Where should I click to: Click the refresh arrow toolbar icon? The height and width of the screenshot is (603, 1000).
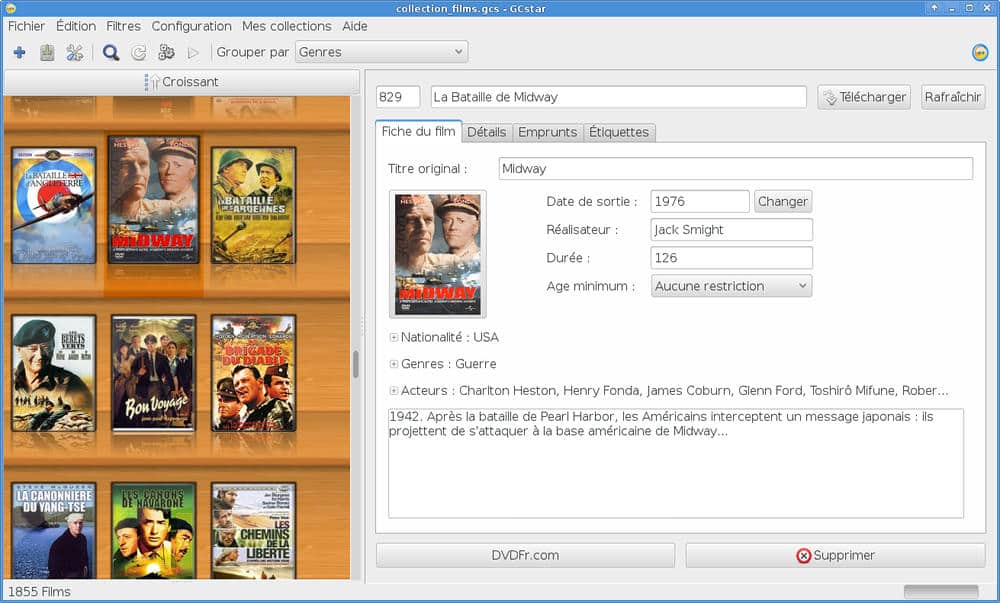pos(139,52)
